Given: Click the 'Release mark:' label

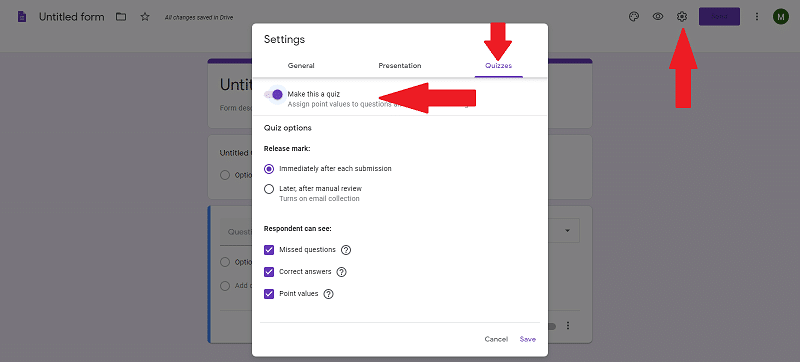Looking at the screenshot, I should pos(287,148).
